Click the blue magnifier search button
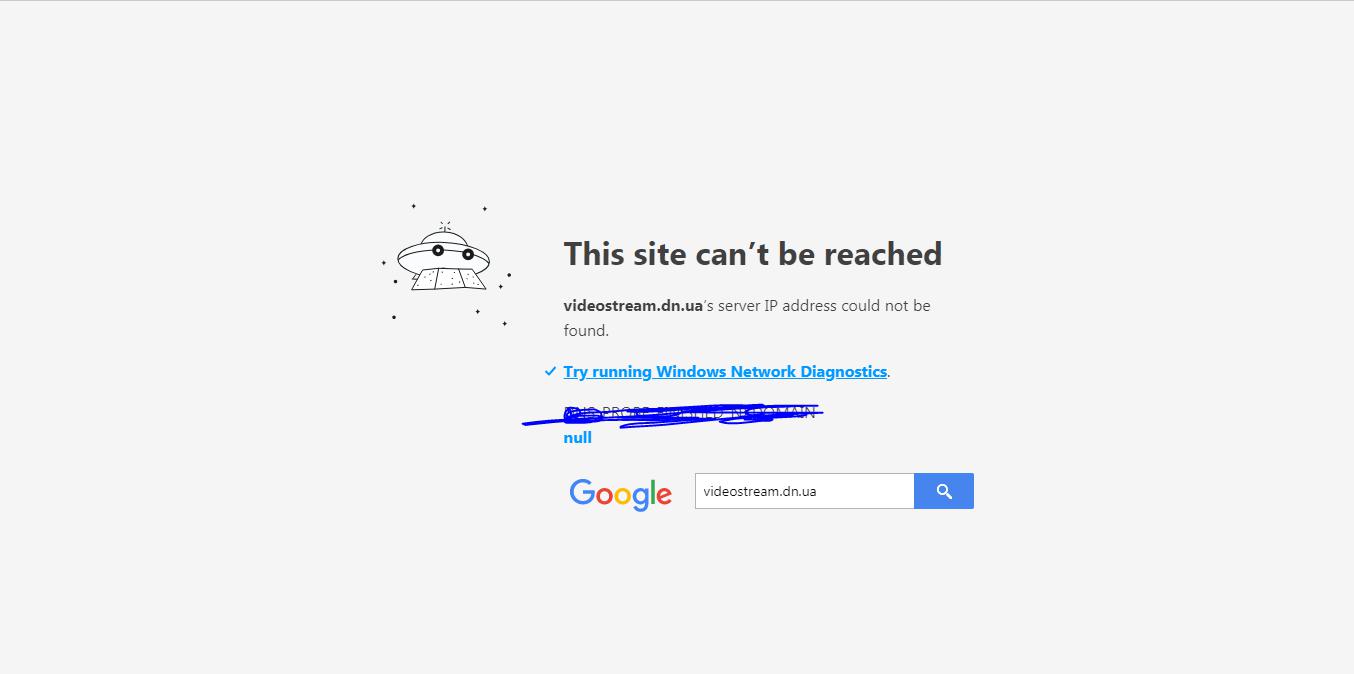Screen dimensions: 1354x674 click(944, 491)
